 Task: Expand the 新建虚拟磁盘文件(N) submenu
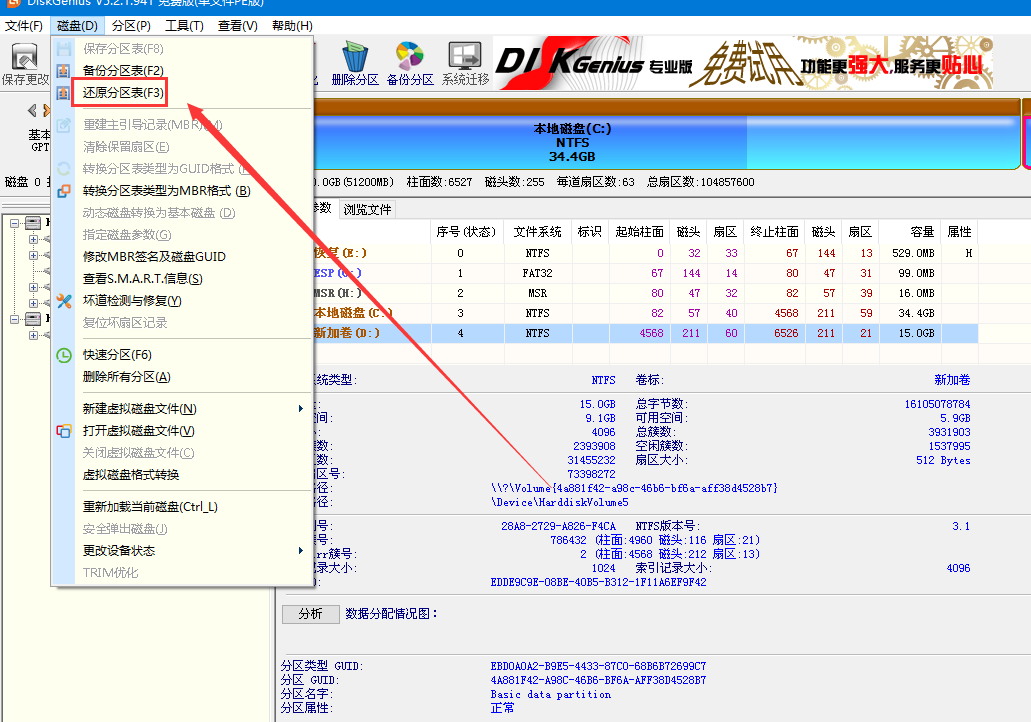pyautogui.click(x=182, y=409)
